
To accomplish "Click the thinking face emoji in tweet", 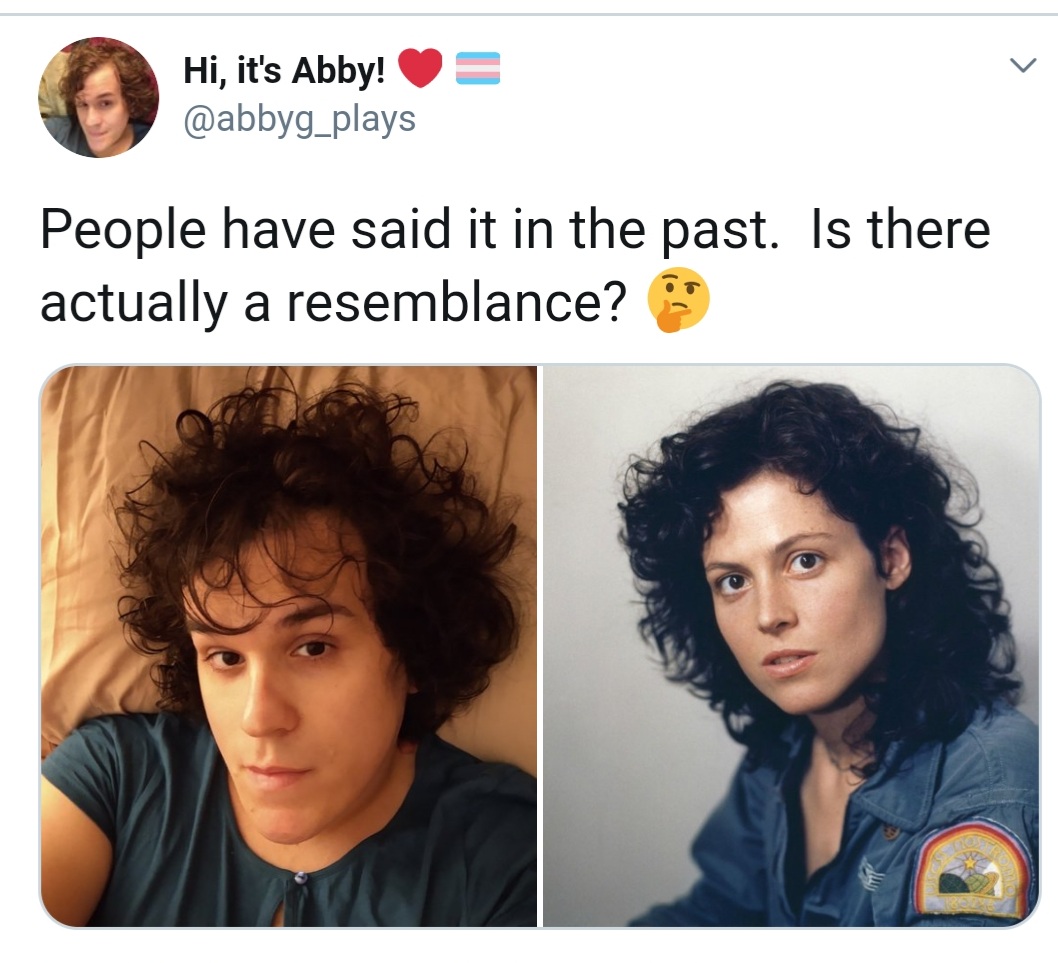I will (x=677, y=300).
